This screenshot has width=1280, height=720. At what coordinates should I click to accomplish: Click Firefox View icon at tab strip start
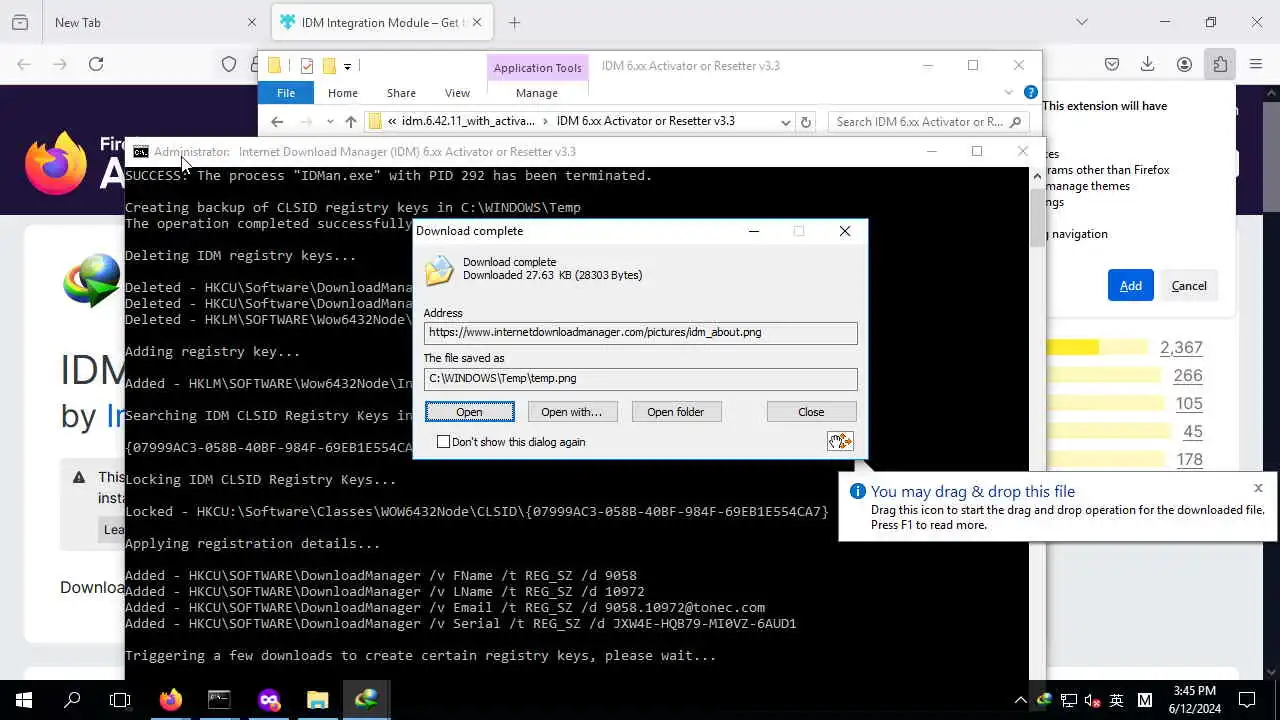20,22
